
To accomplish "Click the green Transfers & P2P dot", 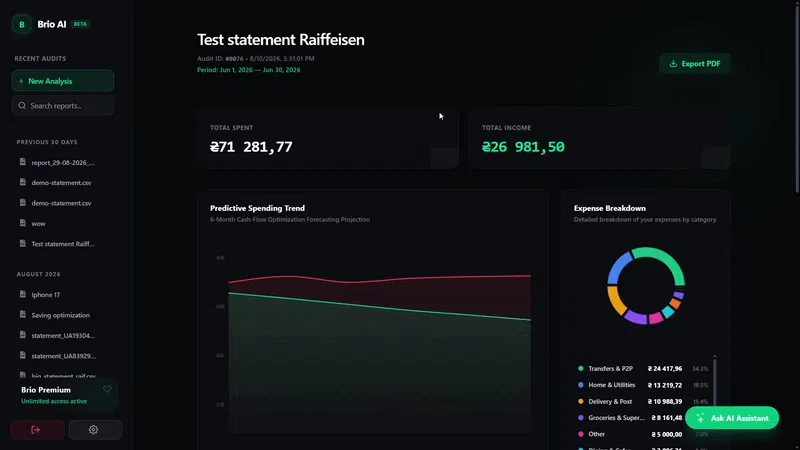I will 581,368.
